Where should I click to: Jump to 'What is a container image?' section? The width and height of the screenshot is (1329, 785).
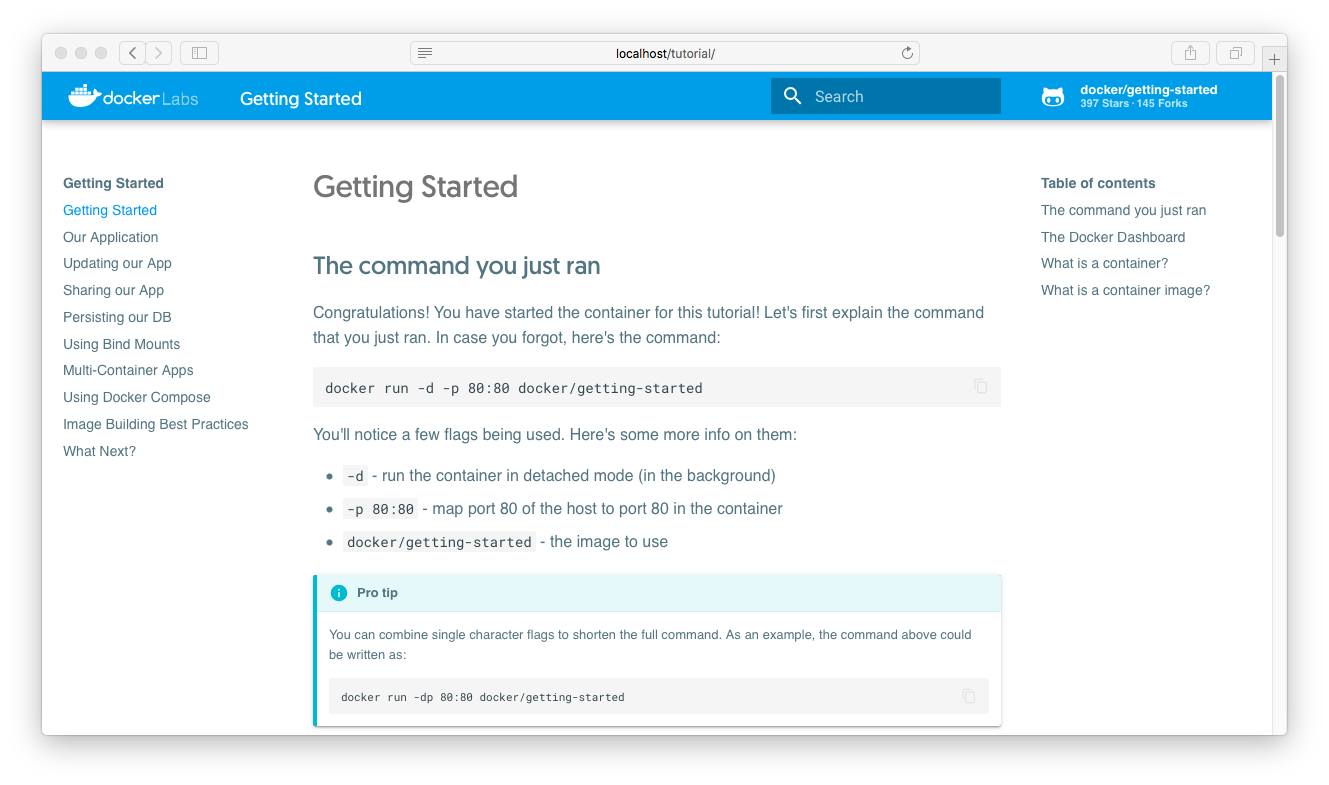pyautogui.click(x=1126, y=290)
